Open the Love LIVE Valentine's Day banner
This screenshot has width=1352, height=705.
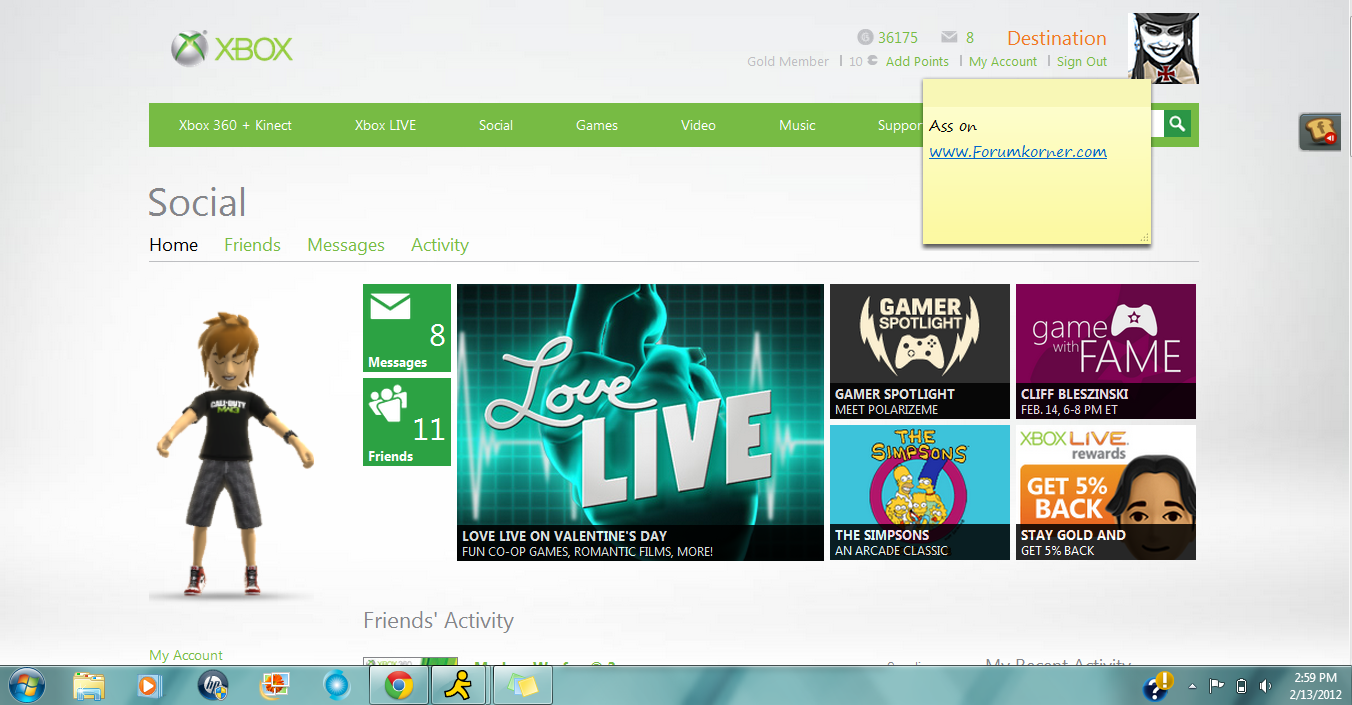[640, 422]
